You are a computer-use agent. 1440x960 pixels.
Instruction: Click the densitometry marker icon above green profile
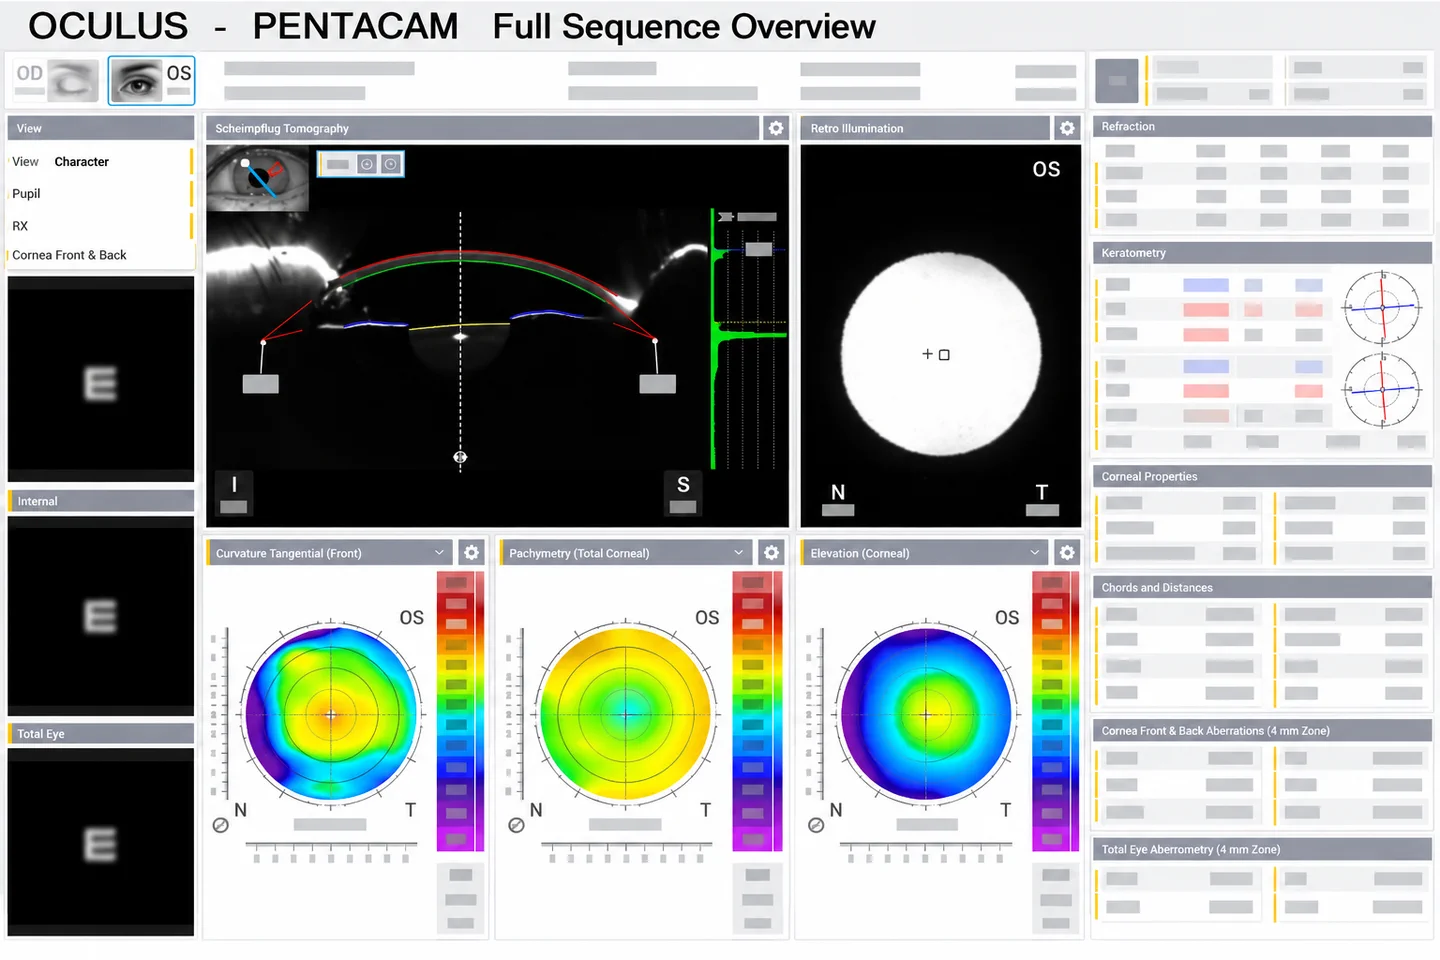point(726,216)
